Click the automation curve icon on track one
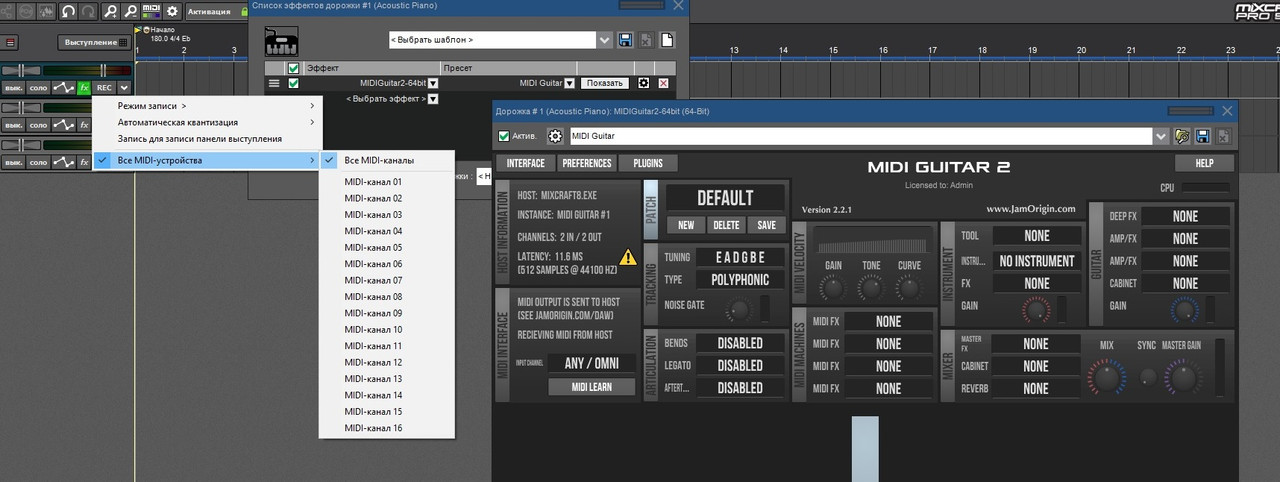 (64, 88)
